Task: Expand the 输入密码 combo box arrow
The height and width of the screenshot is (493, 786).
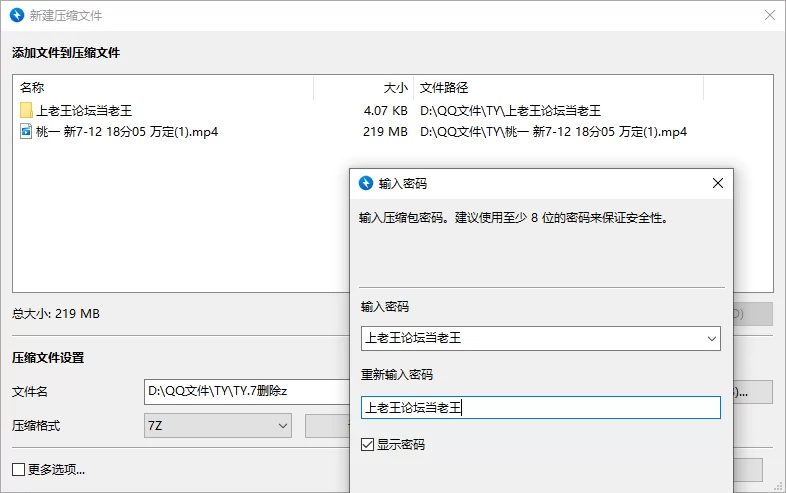Action: pyautogui.click(x=711, y=339)
